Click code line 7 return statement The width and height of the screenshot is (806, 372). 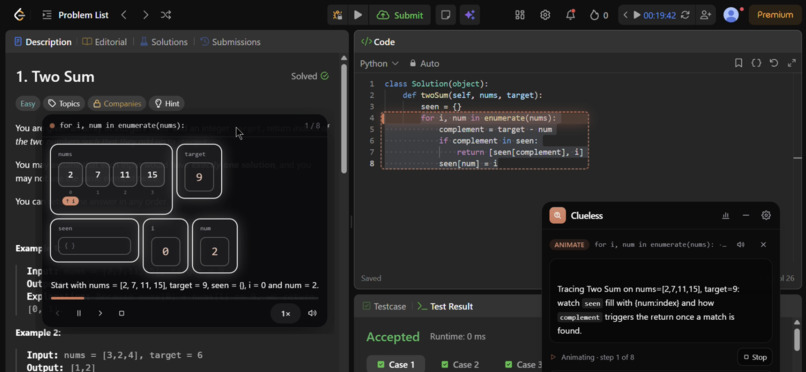click(x=520, y=152)
